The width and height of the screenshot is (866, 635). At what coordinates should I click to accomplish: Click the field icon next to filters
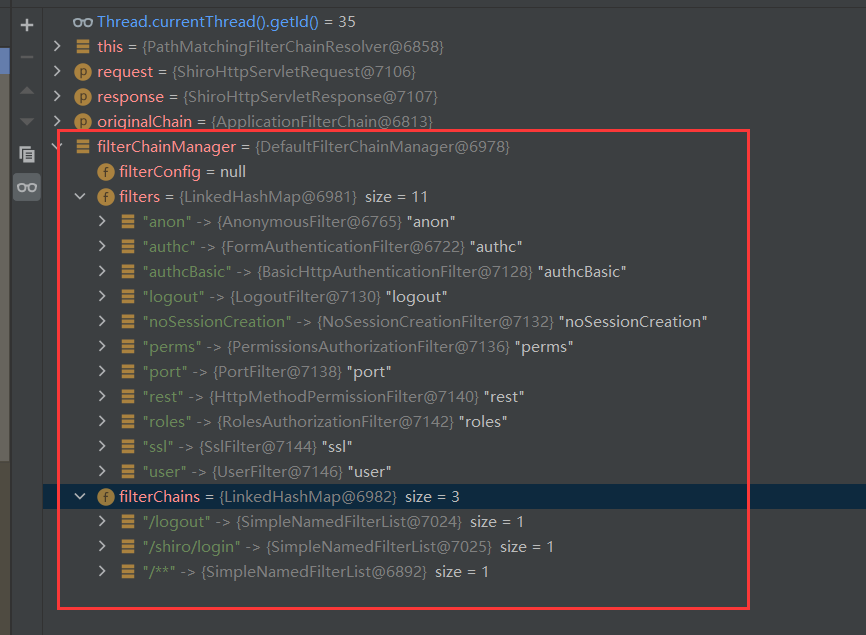pyautogui.click(x=105, y=197)
